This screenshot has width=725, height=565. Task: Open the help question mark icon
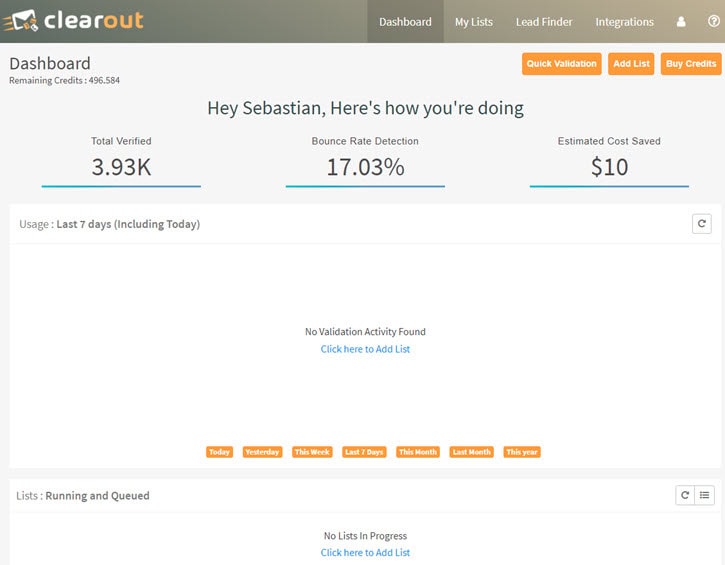coord(713,22)
